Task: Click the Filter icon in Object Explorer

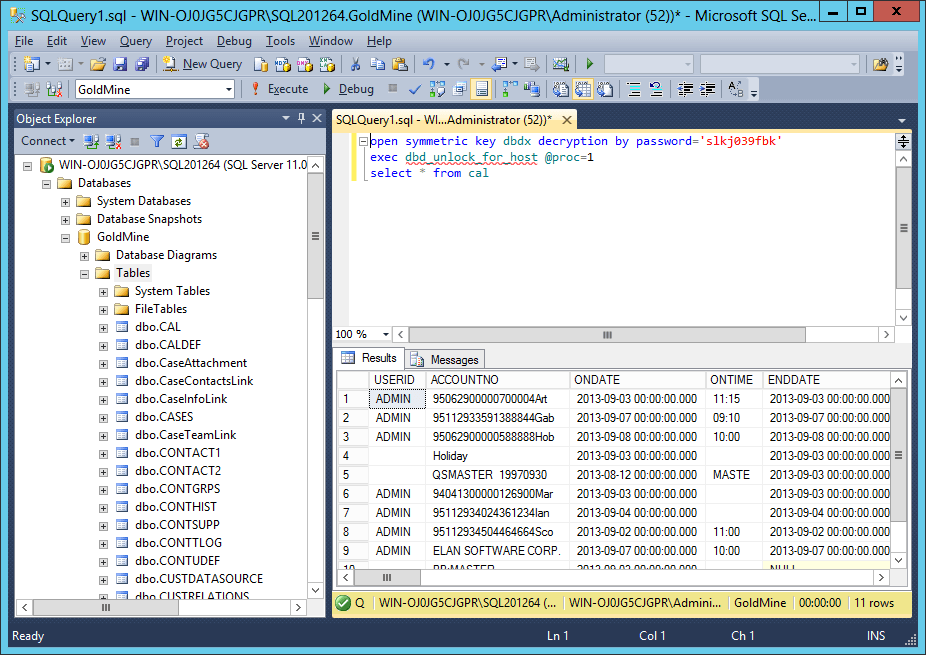Action: point(157,141)
